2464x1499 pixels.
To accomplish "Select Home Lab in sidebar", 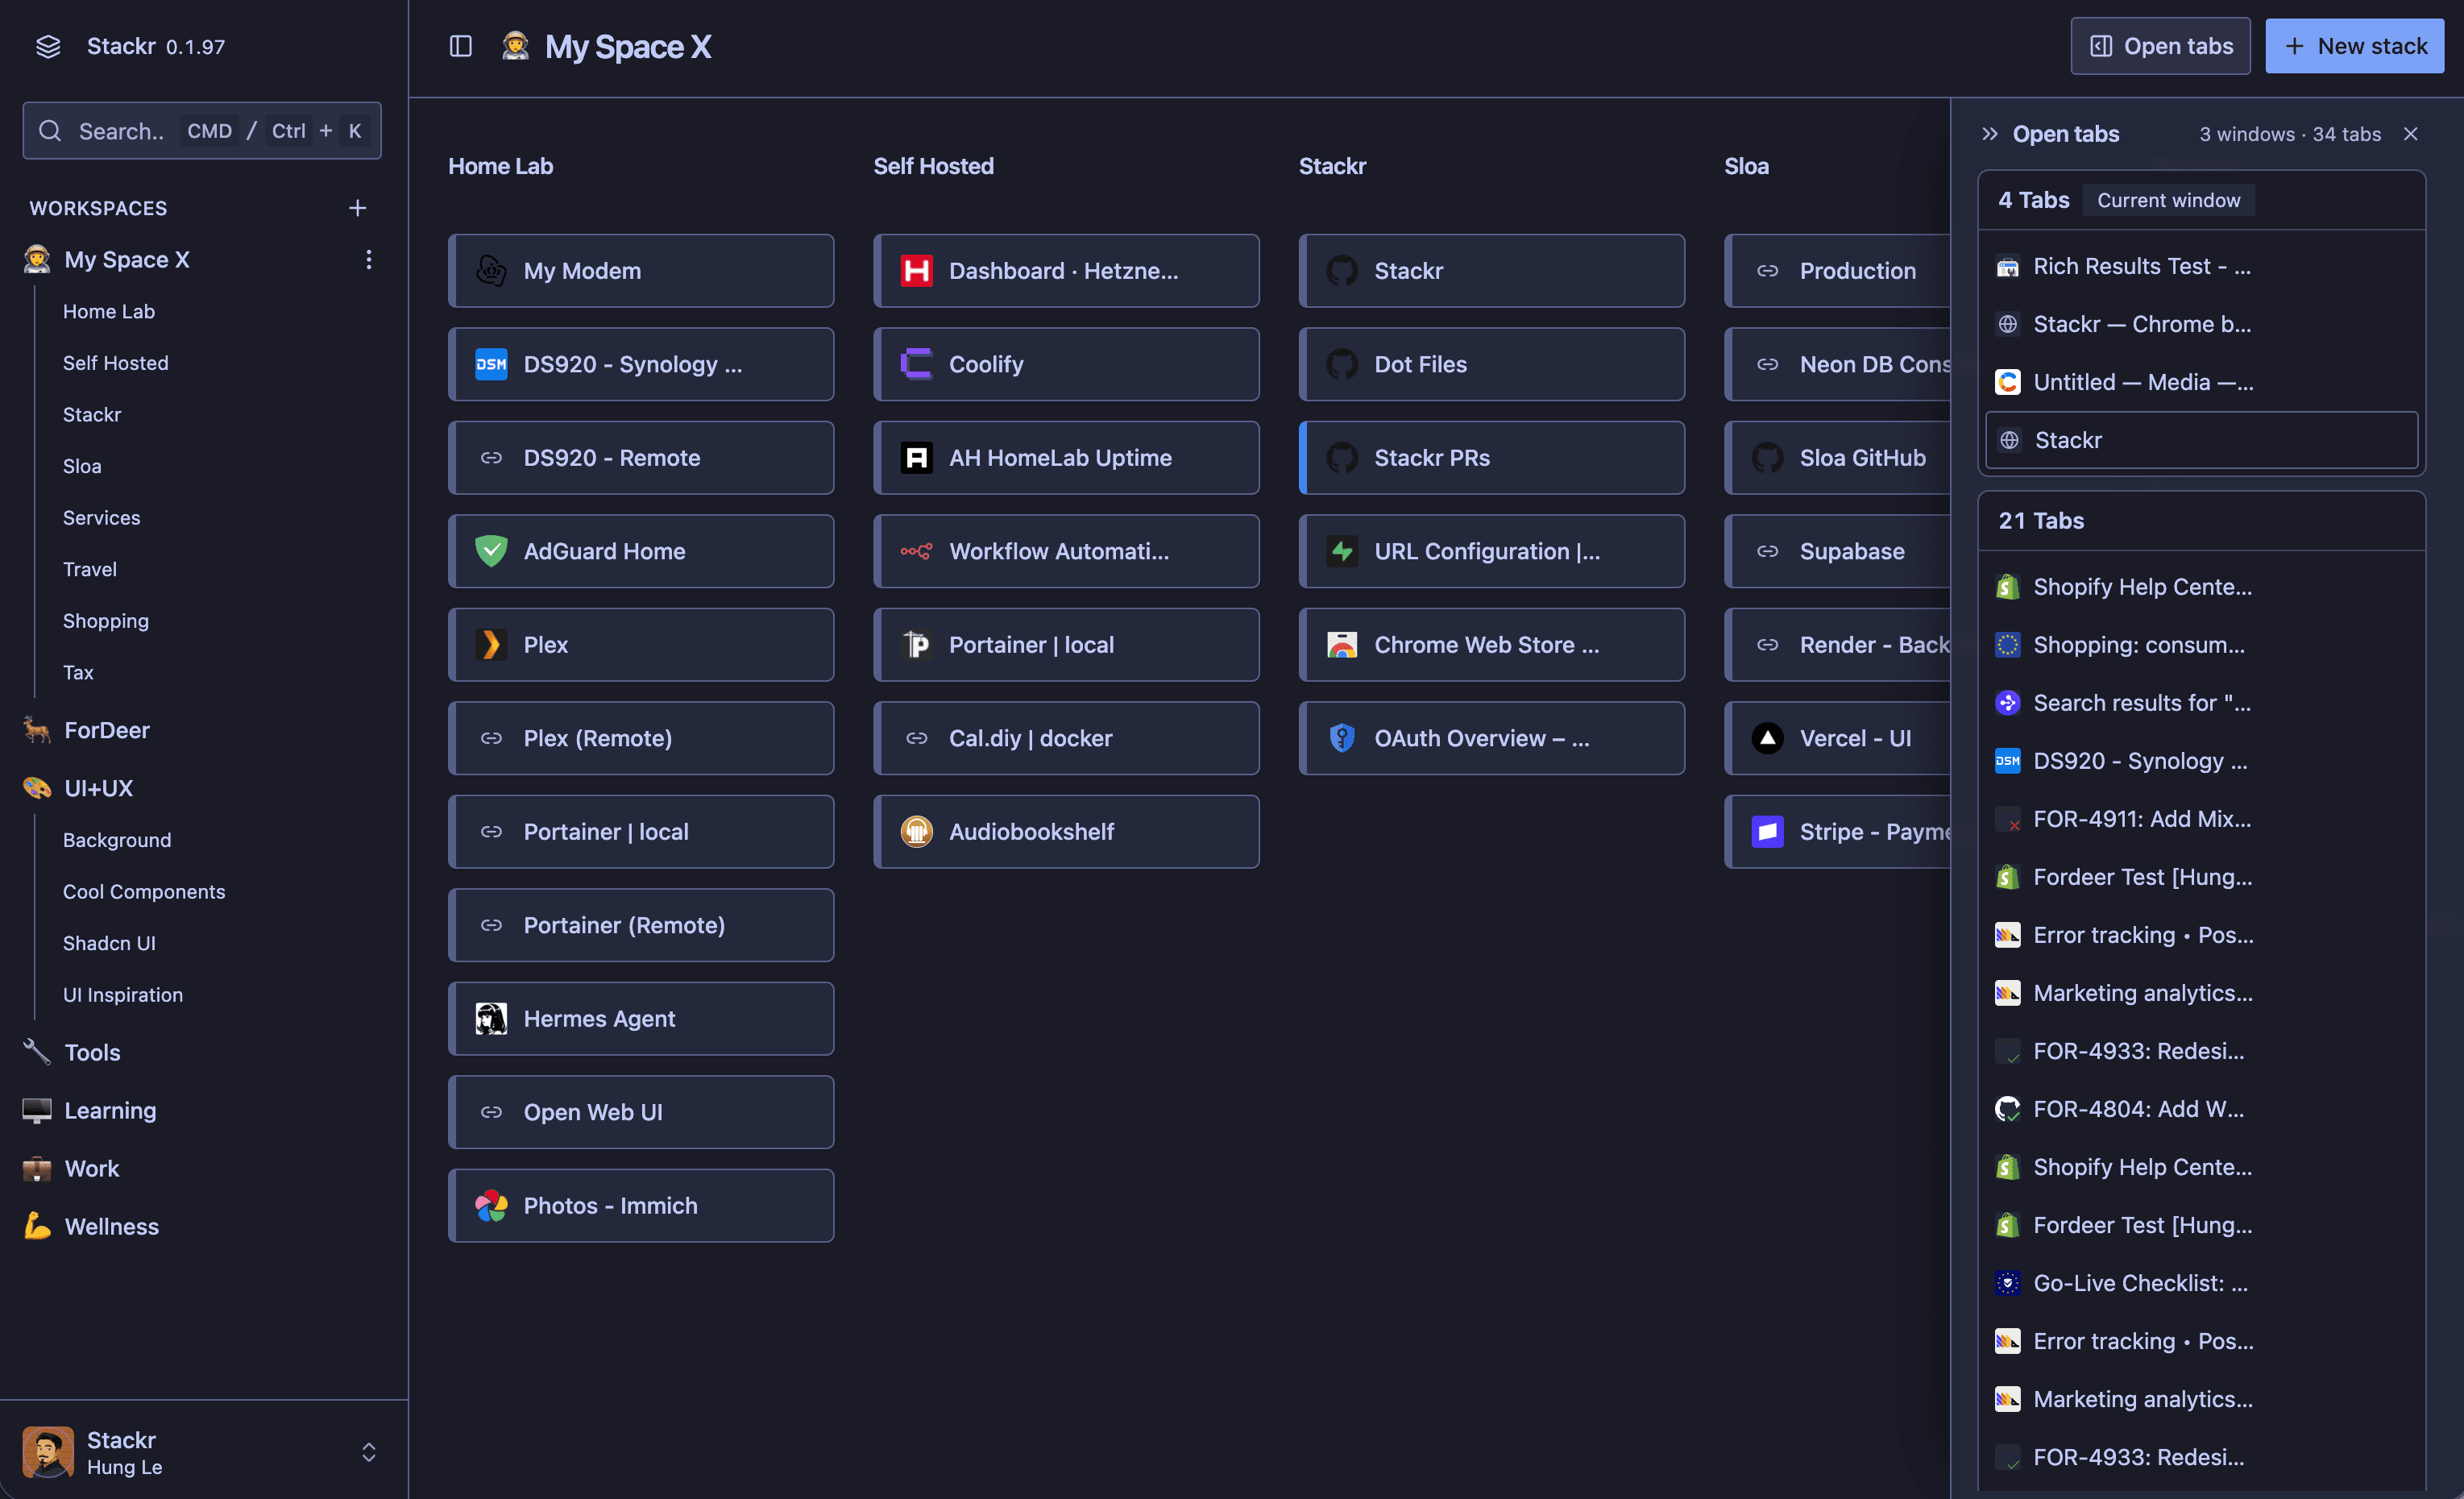I will pos(109,311).
